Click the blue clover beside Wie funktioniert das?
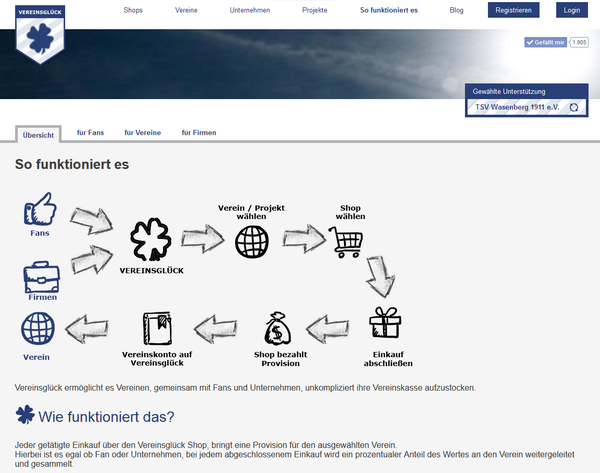The height and width of the screenshot is (473, 600). (x=25, y=414)
